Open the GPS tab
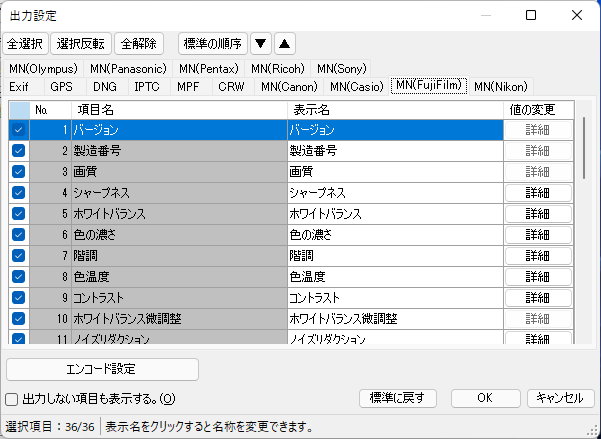The image size is (601, 439). [62, 87]
